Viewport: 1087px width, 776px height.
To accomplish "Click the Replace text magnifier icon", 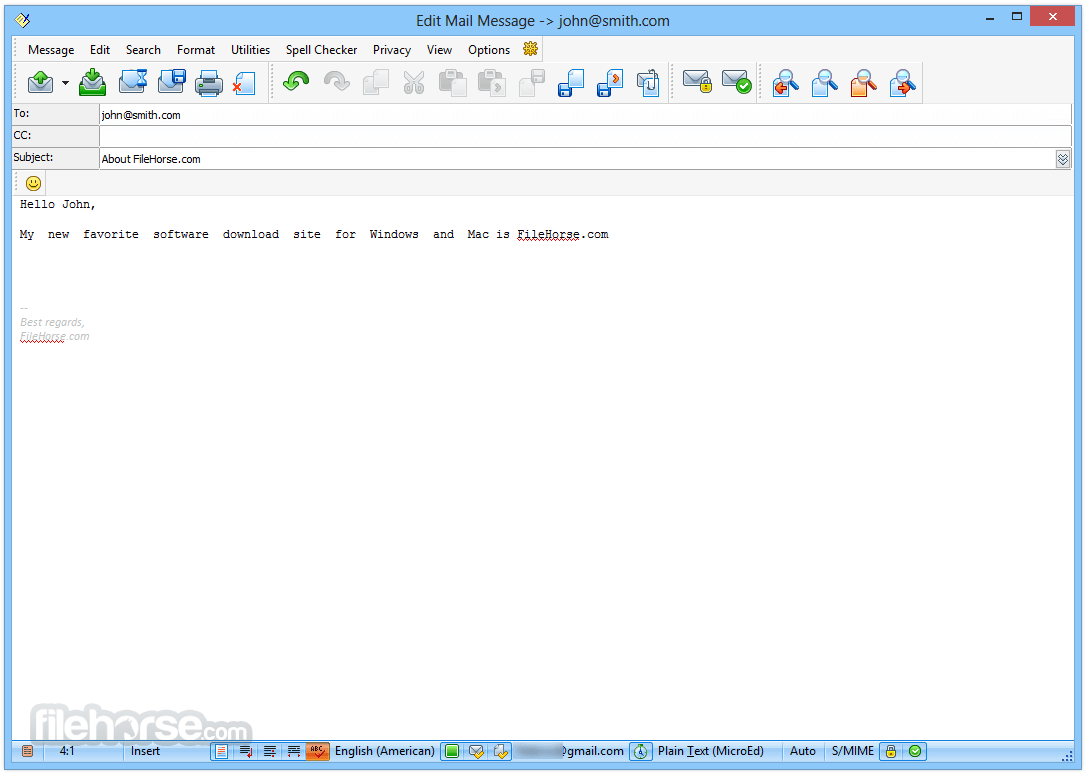I will pos(864,83).
